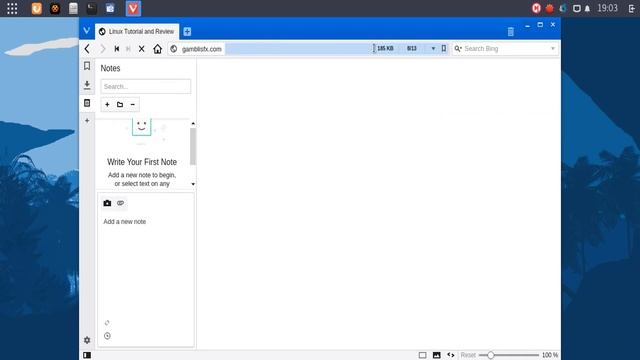Click the Notes search field
This screenshot has height=360, width=640.
click(x=146, y=87)
